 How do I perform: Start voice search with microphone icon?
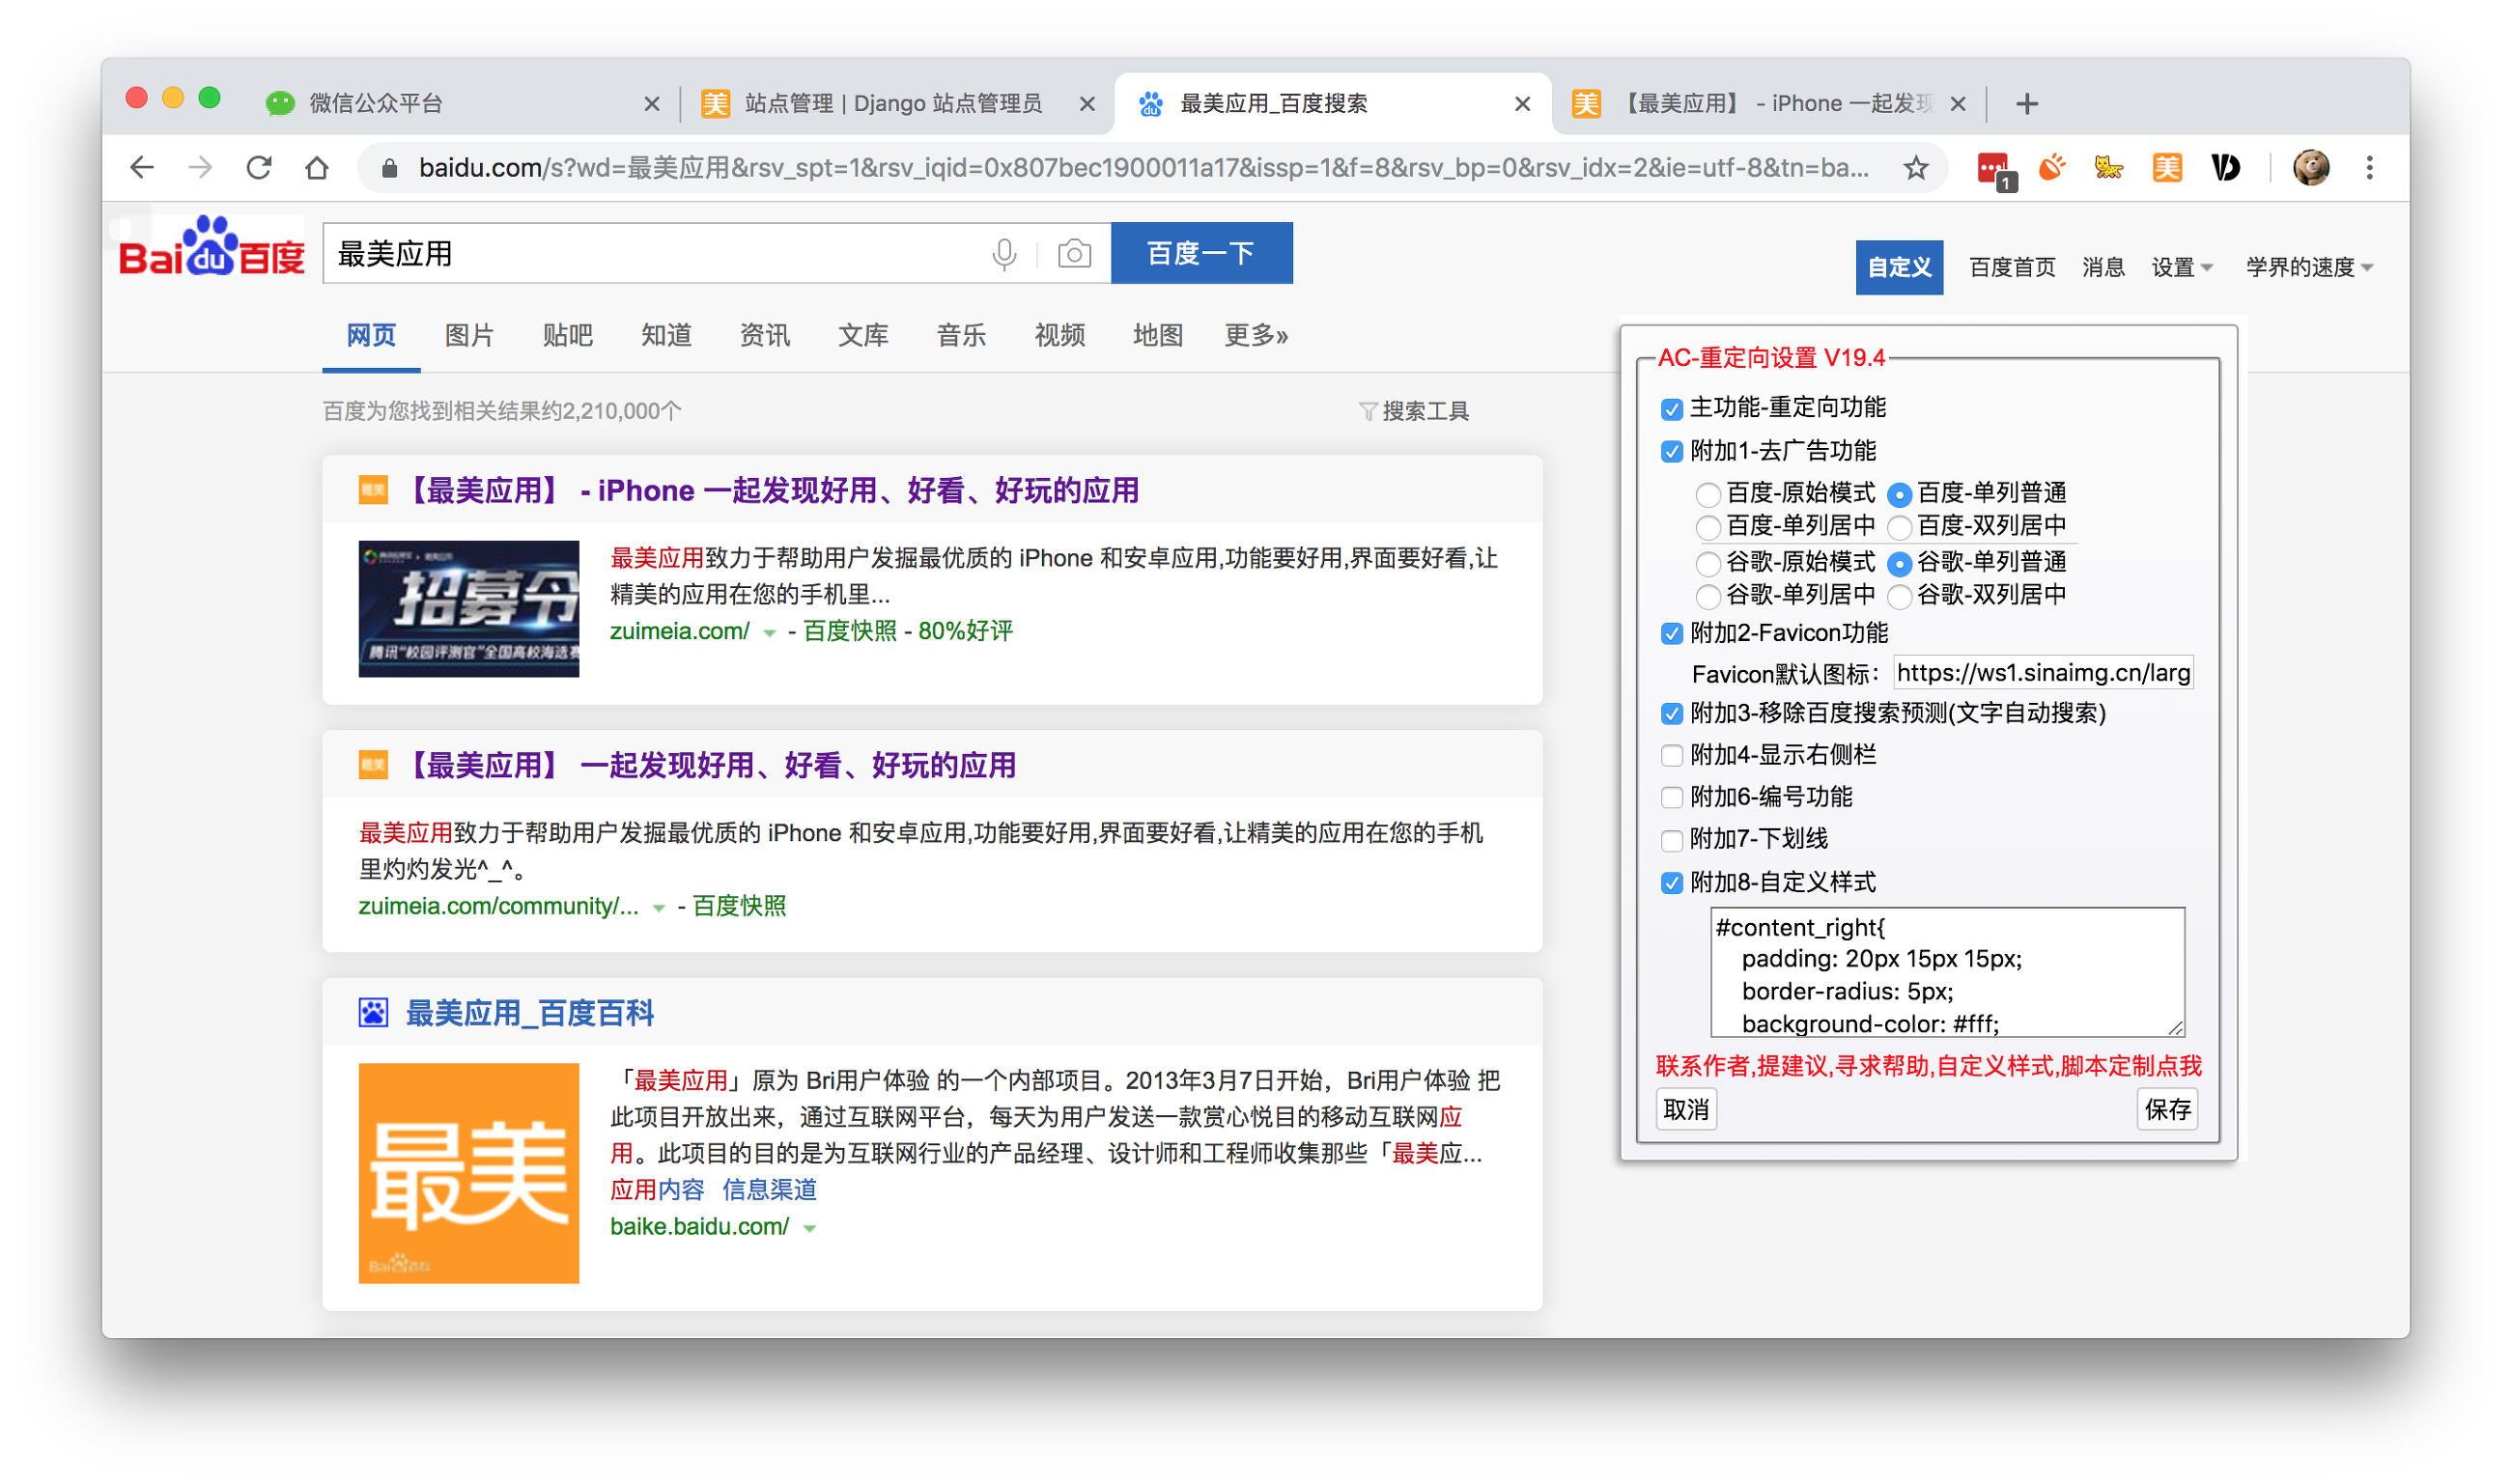click(x=1004, y=254)
